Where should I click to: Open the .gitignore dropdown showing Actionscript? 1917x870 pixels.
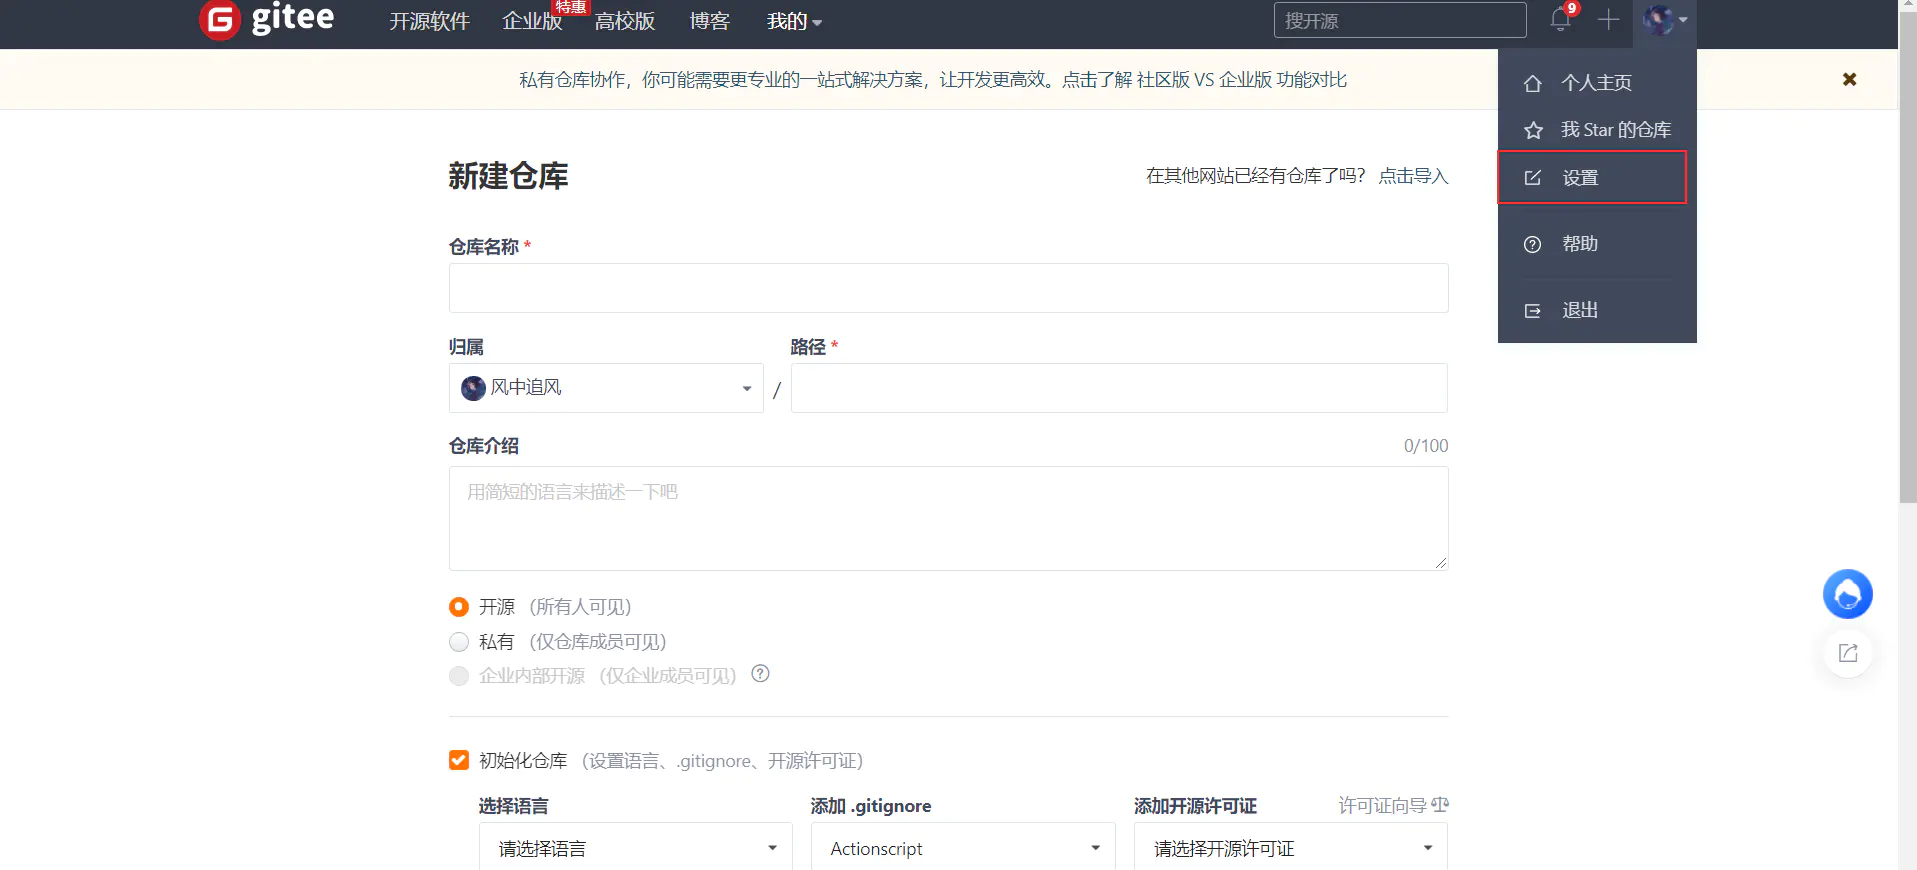pos(963,848)
